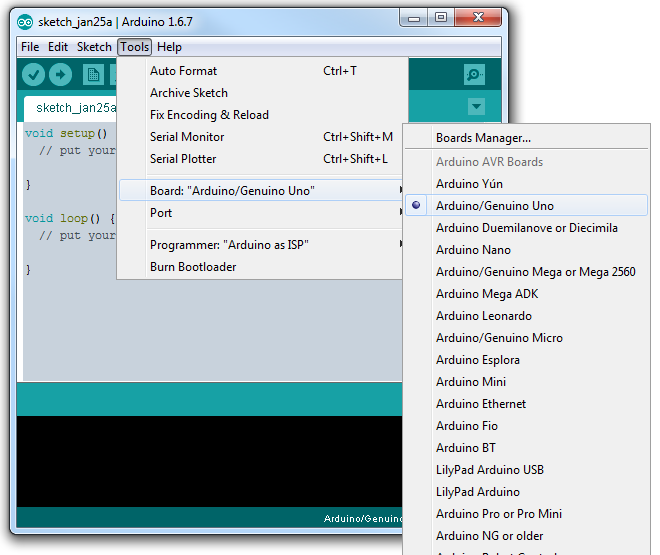The image size is (660, 555).
Task: Click the void loop() code line
Action: pos(69,218)
